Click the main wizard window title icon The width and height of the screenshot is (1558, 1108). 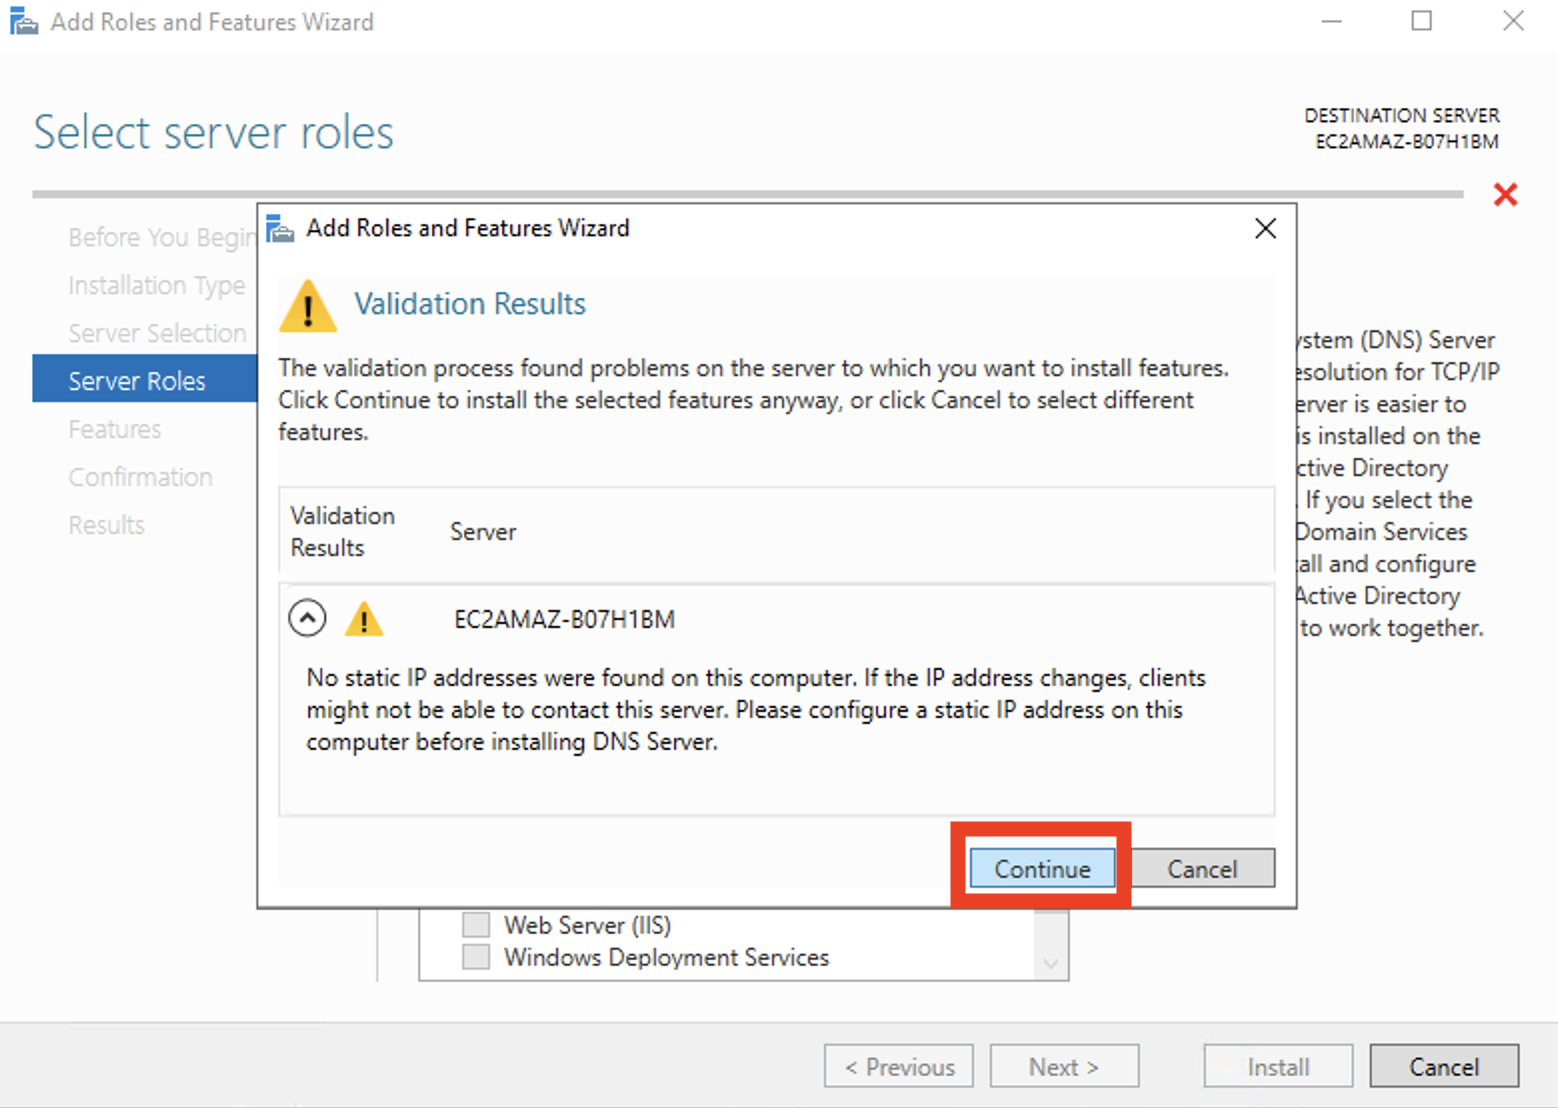24,21
